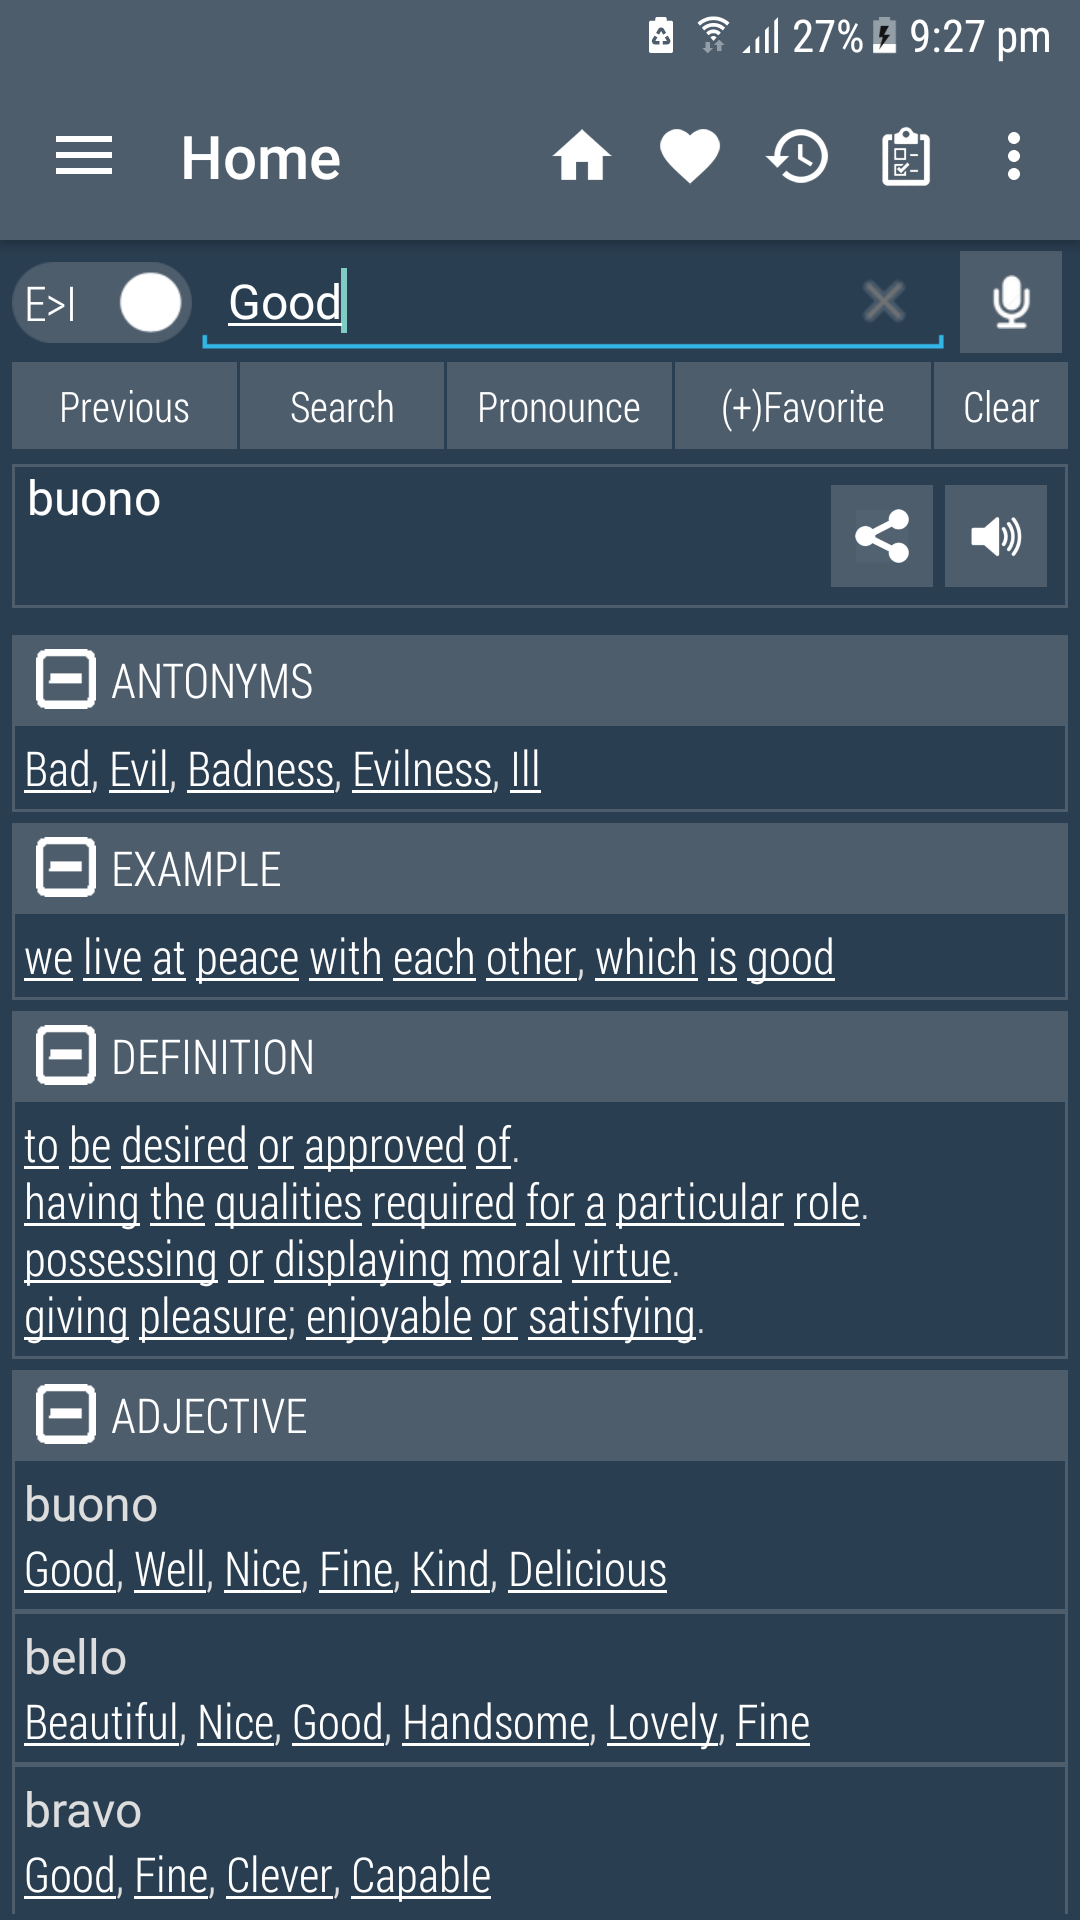Open the quiz clipboard icon

[x=906, y=157]
